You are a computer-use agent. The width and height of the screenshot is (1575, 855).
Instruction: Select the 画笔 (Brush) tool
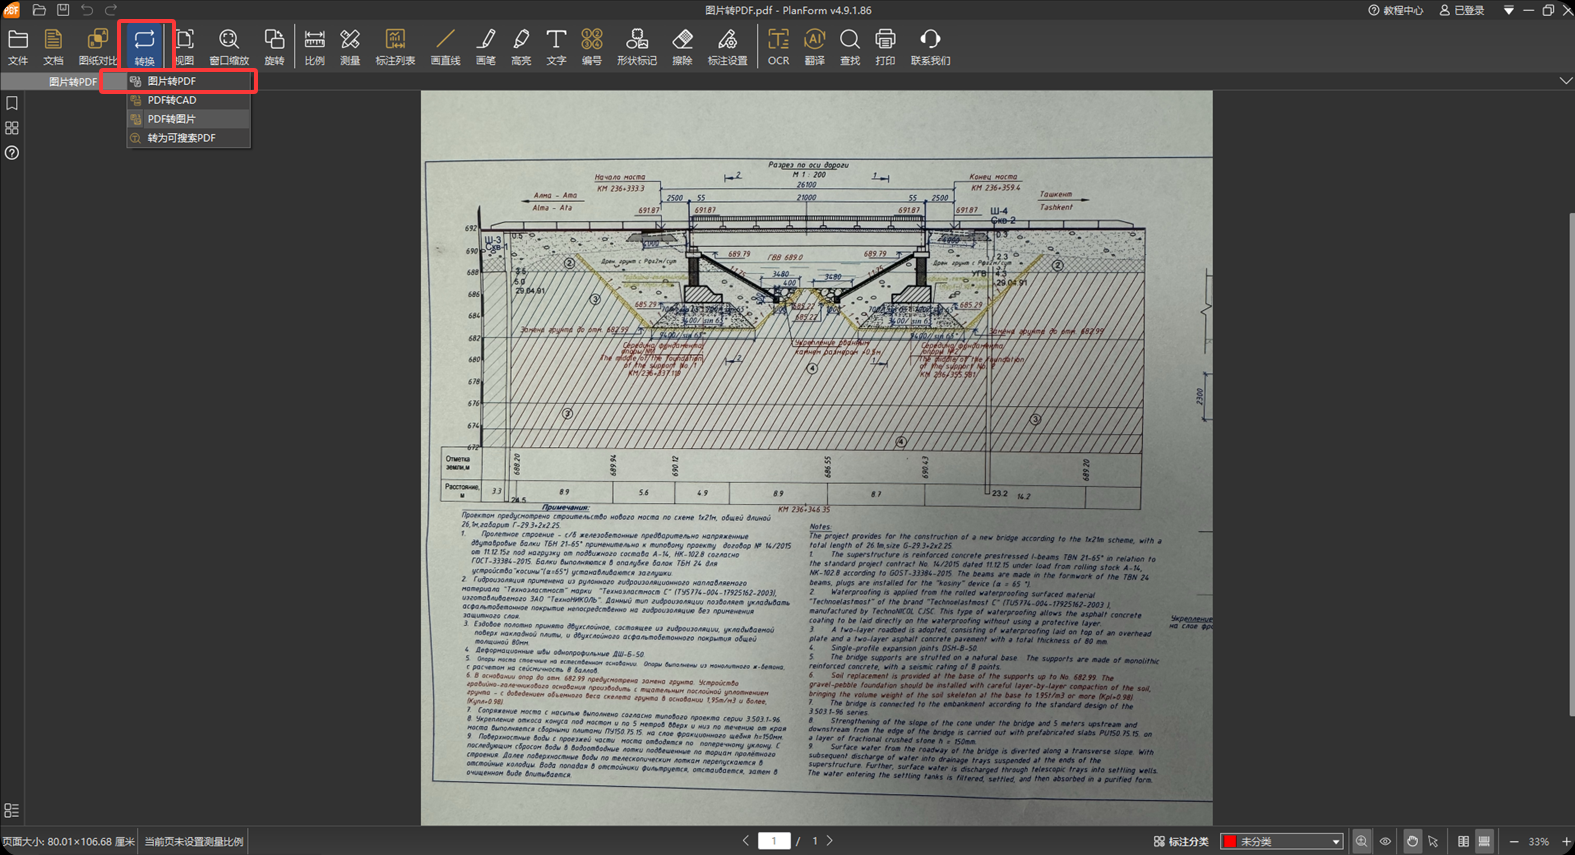coord(486,46)
